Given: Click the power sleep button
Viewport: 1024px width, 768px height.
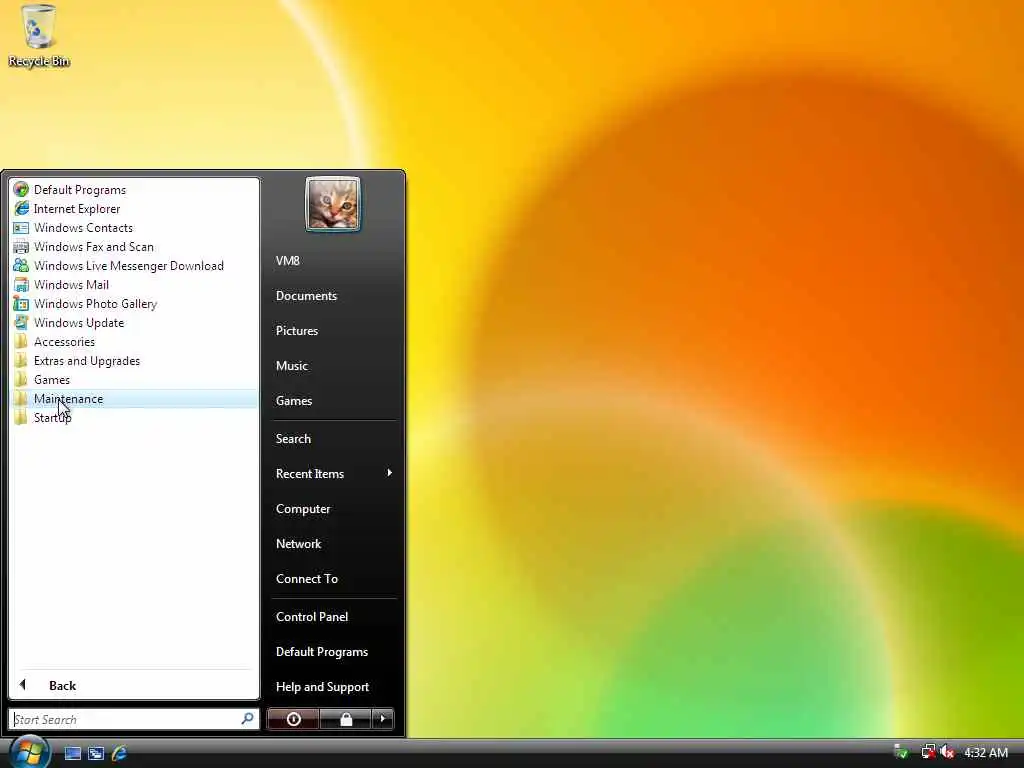Looking at the screenshot, I should (293, 719).
